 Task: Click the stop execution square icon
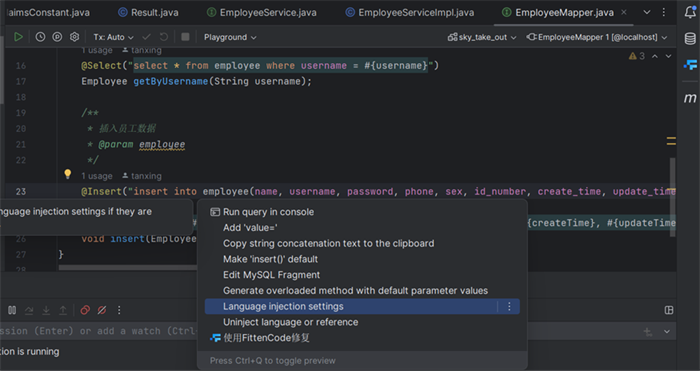pos(185,37)
